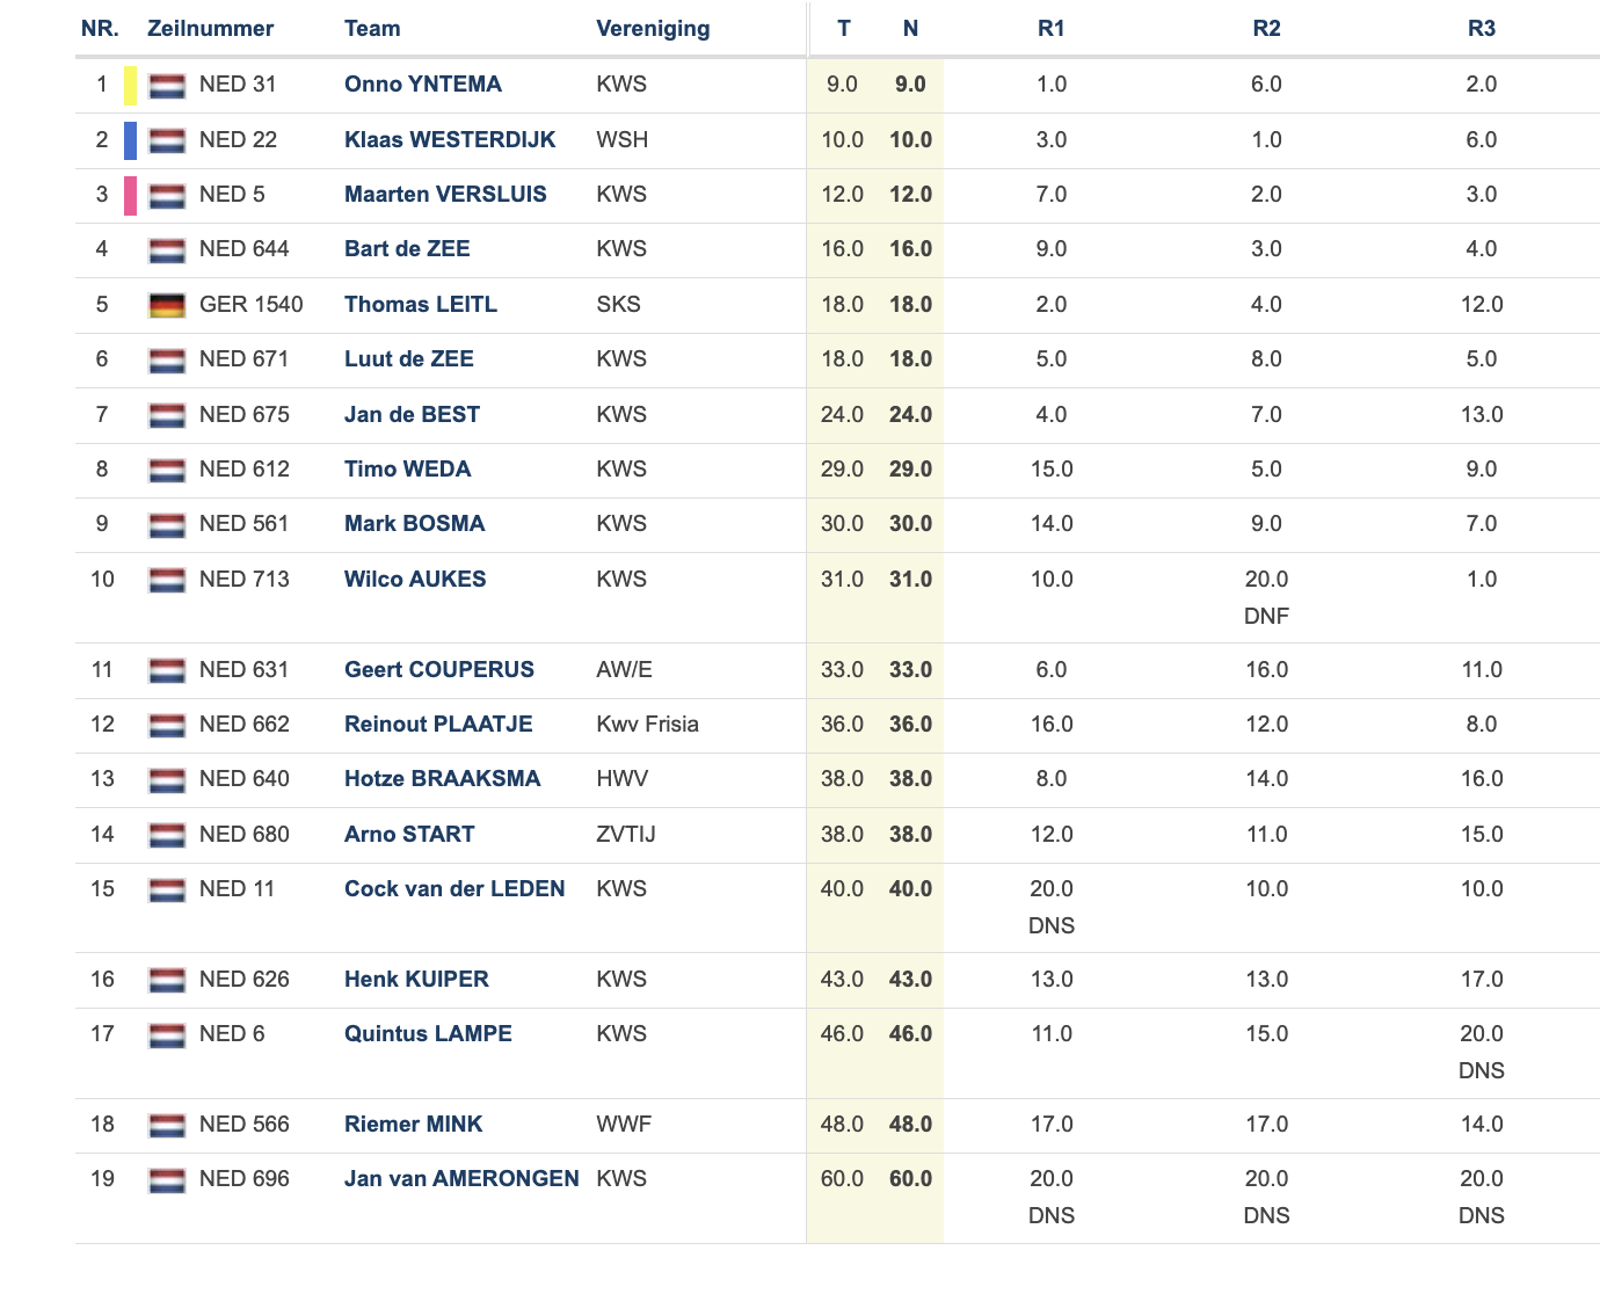Click the Zeilnummer column header
The image size is (1600, 1294).
point(210,28)
